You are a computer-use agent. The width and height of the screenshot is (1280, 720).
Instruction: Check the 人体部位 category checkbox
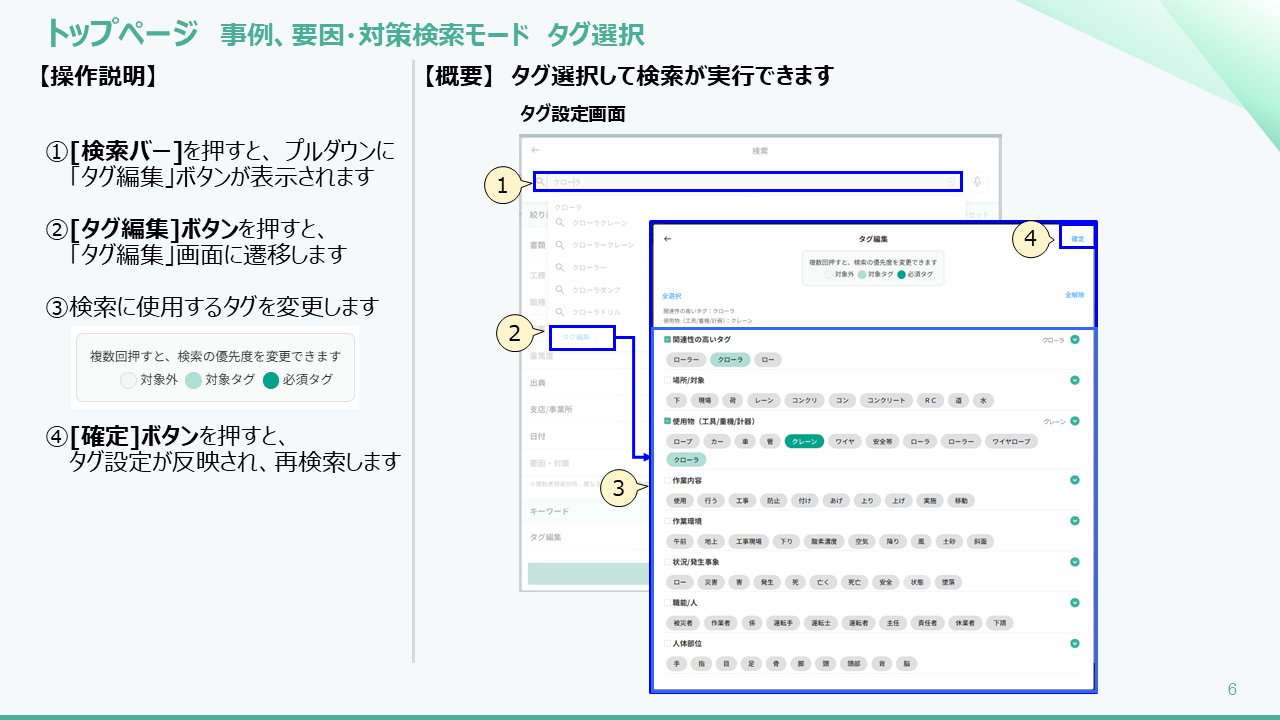[x=667, y=644]
